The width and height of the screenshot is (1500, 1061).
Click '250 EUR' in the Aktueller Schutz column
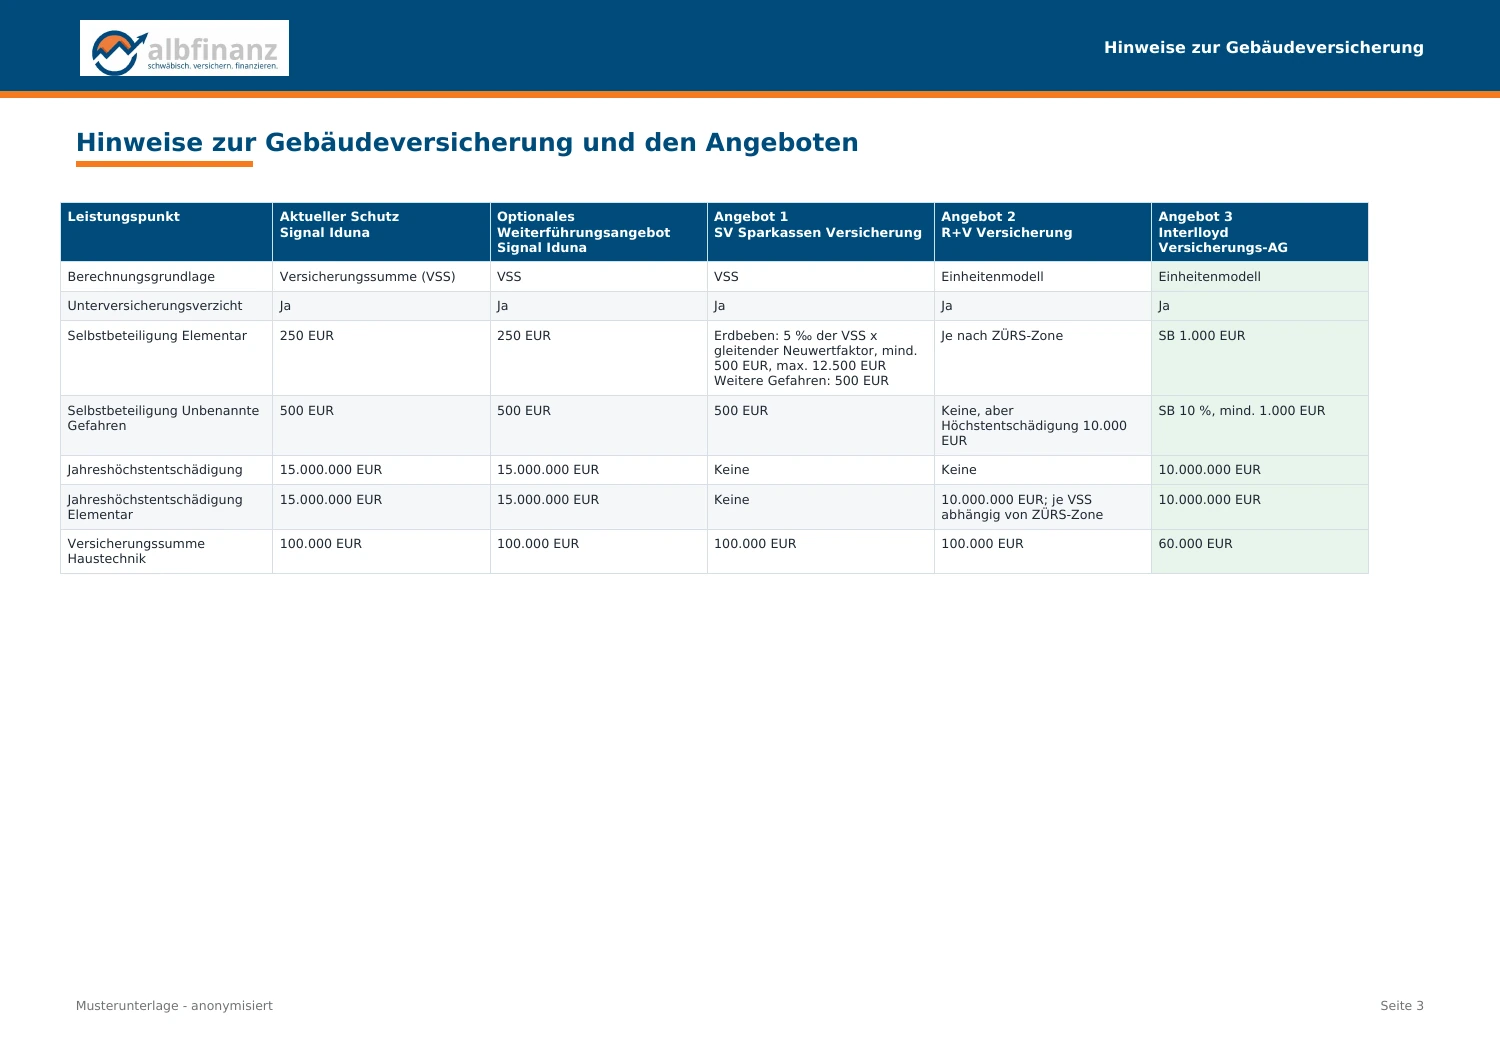pos(381,358)
